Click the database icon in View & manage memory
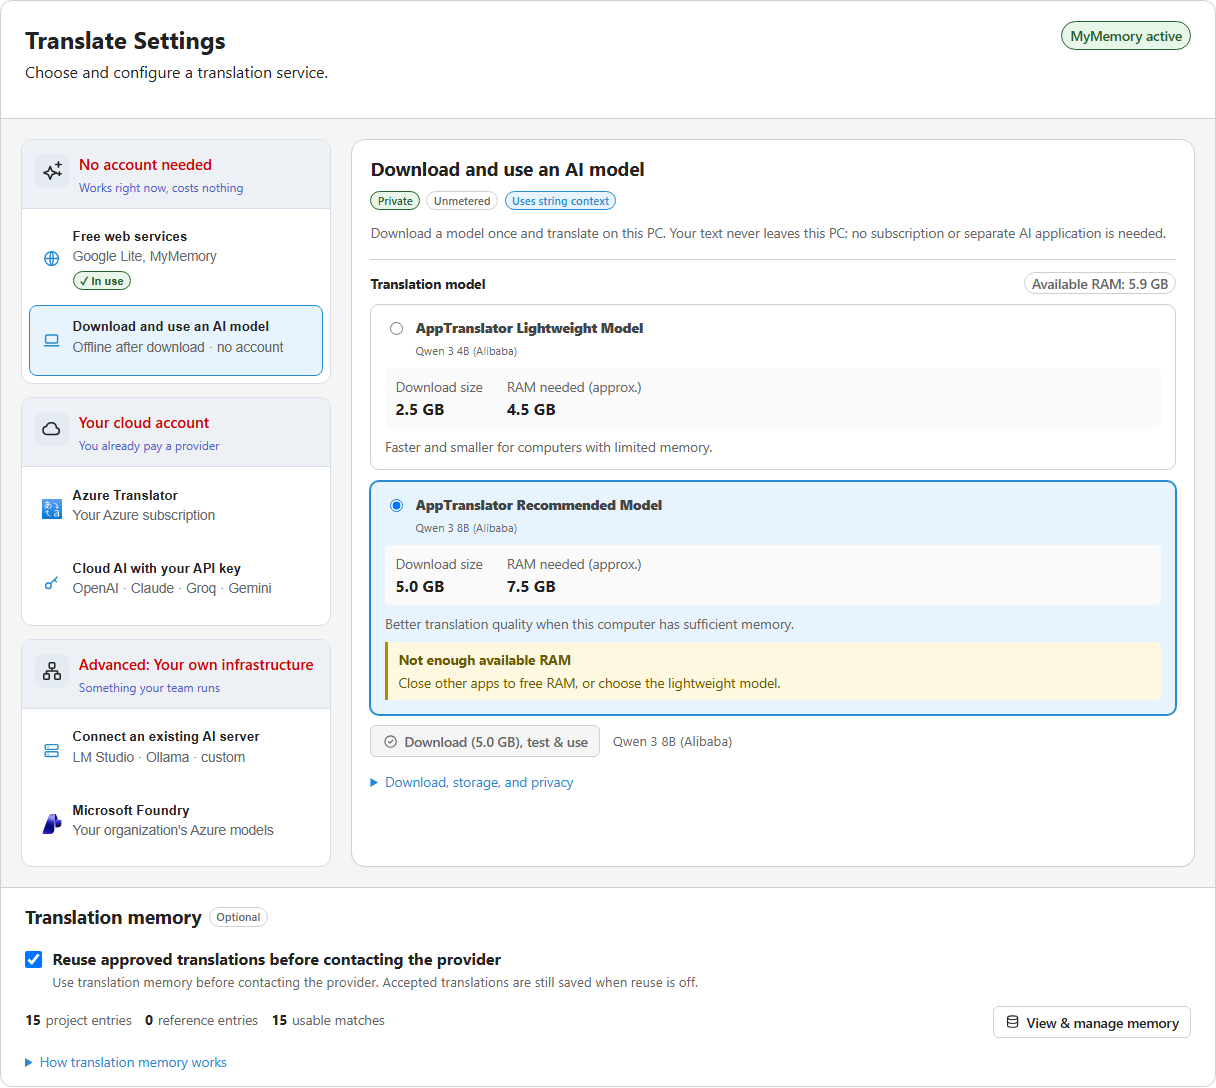1216x1088 pixels. 1013,1022
